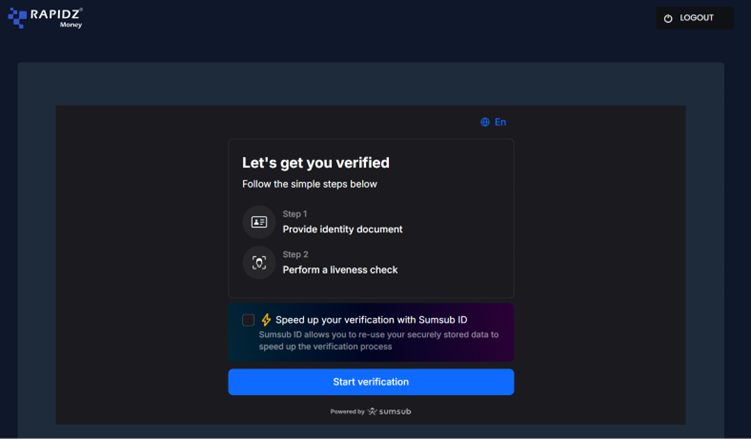
Task: Click the Rapidz Money logo
Action: pos(46,18)
